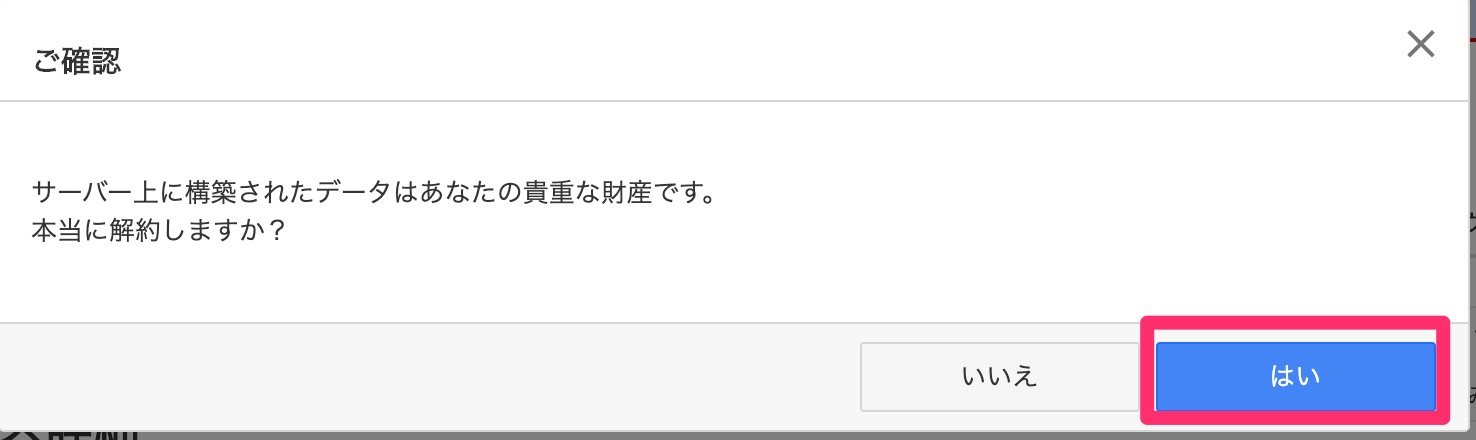Answer いいえ to the 解約 prompt

click(999, 377)
